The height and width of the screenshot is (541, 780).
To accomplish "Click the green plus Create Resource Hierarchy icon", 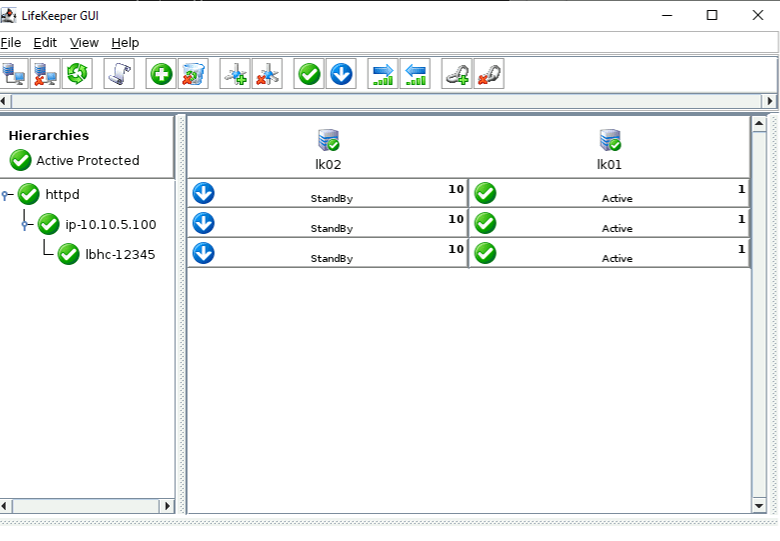I will [x=161, y=74].
